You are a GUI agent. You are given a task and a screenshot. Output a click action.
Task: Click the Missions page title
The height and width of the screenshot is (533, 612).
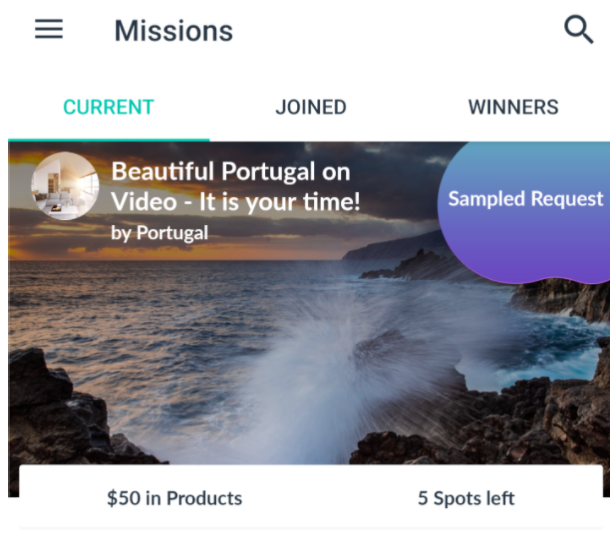point(173,31)
